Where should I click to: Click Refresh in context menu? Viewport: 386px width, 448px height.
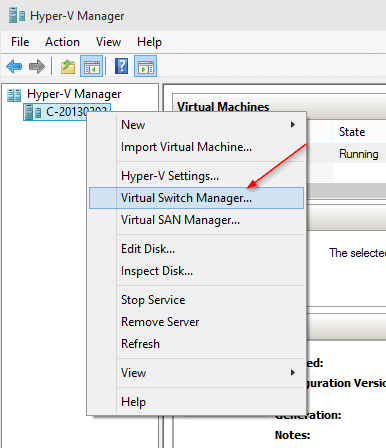pos(197,344)
